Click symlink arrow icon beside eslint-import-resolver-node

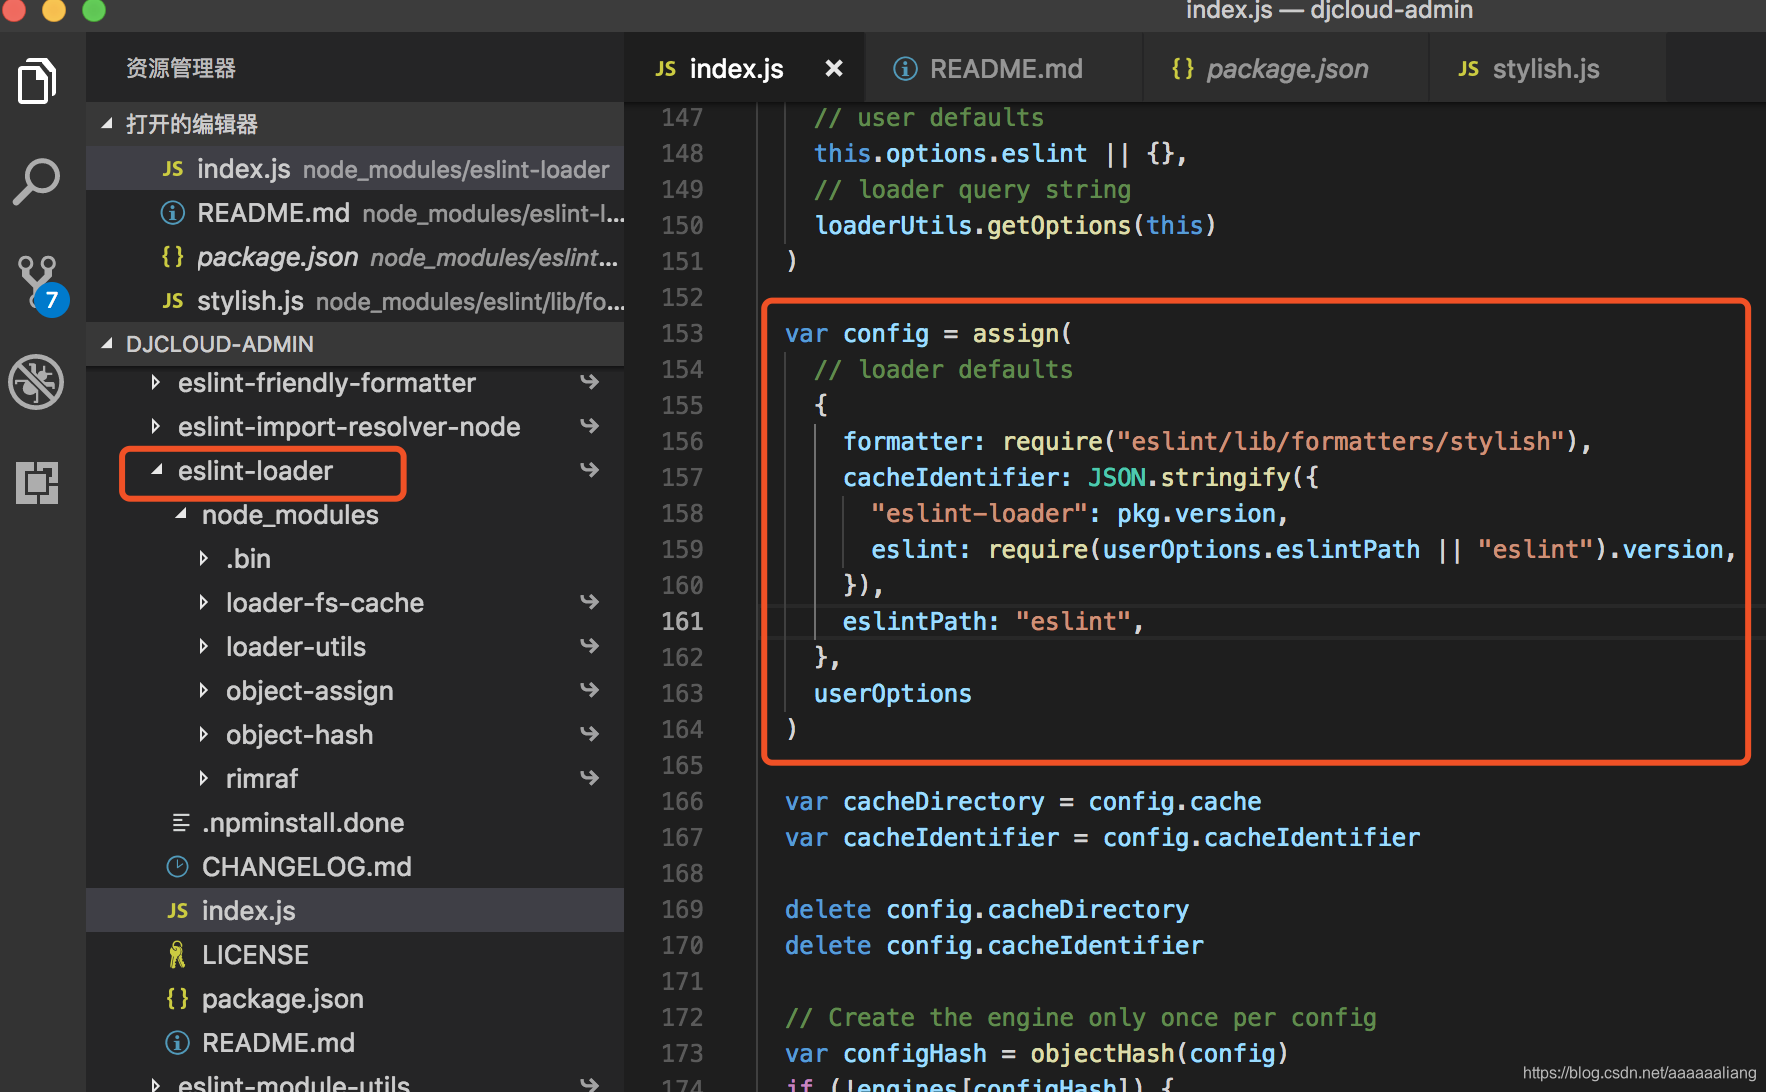(590, 426)
